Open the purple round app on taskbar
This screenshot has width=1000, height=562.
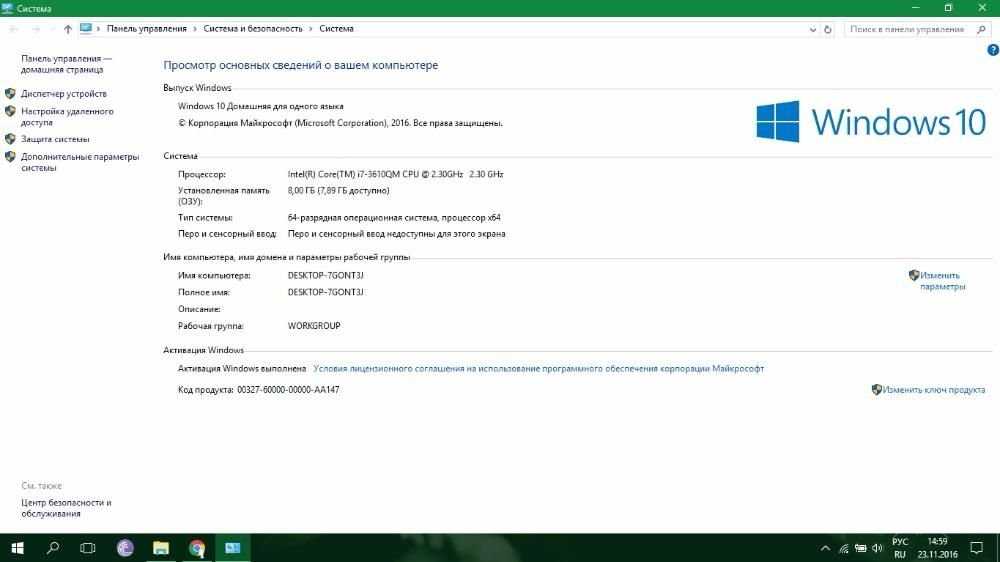point(125,548)
